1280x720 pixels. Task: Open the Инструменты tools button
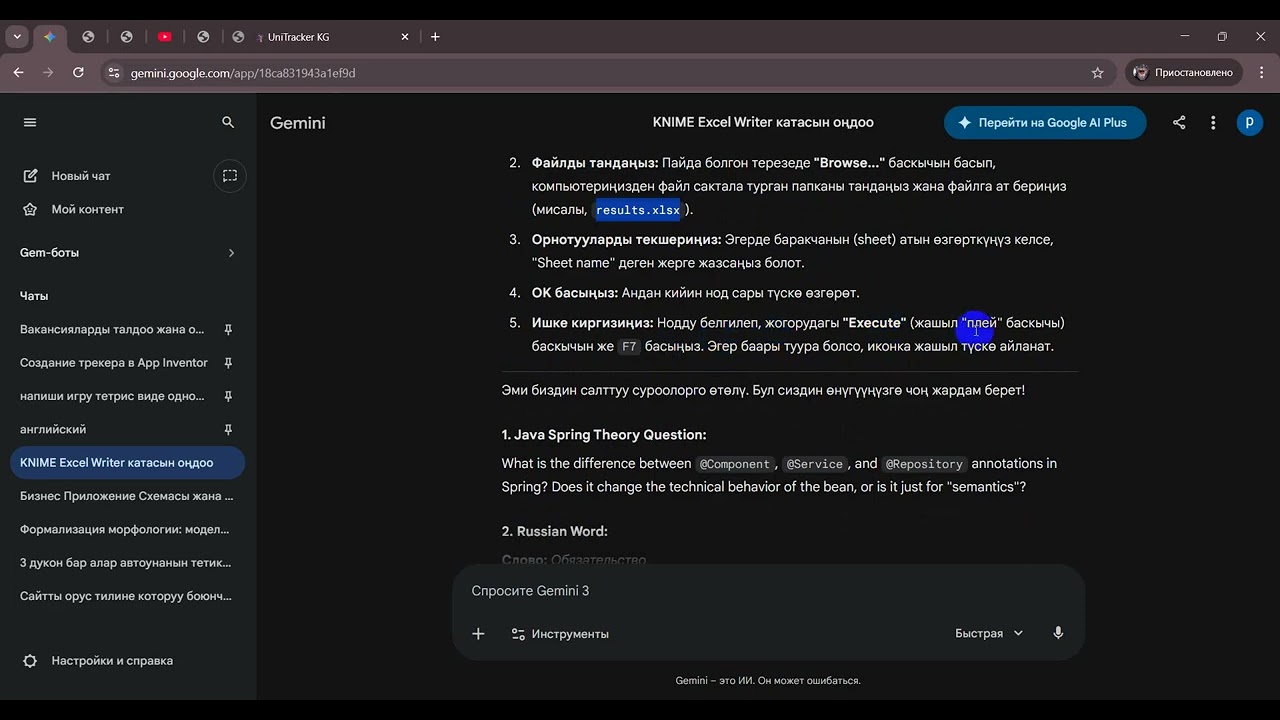tap(560, 634)
